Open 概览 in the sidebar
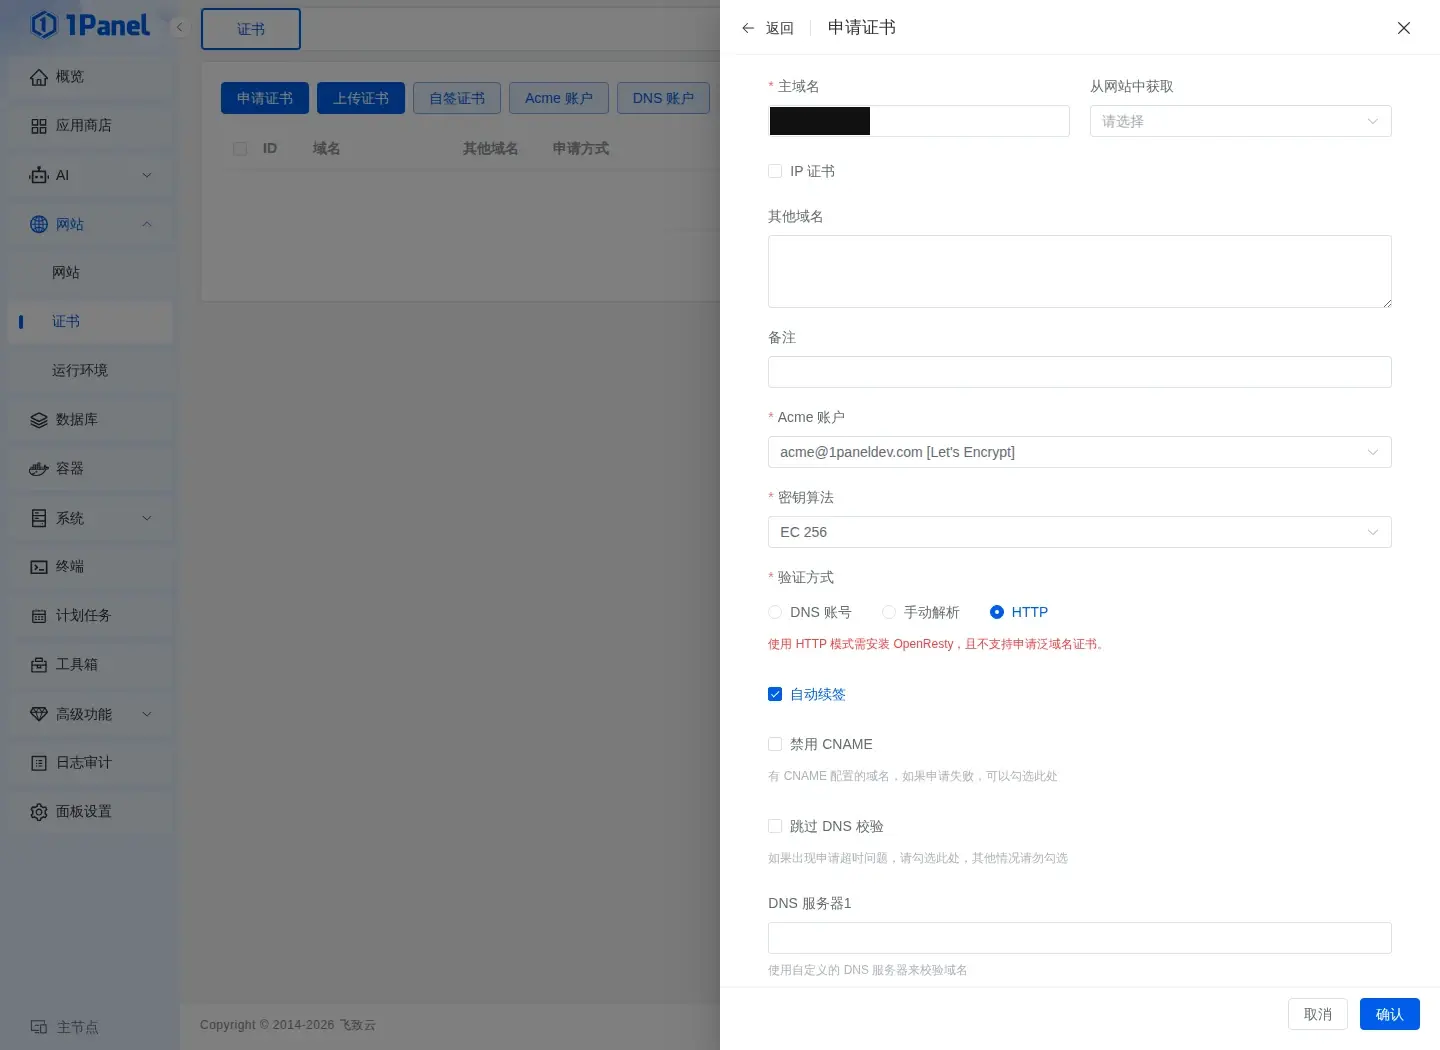 coord(90,77)
